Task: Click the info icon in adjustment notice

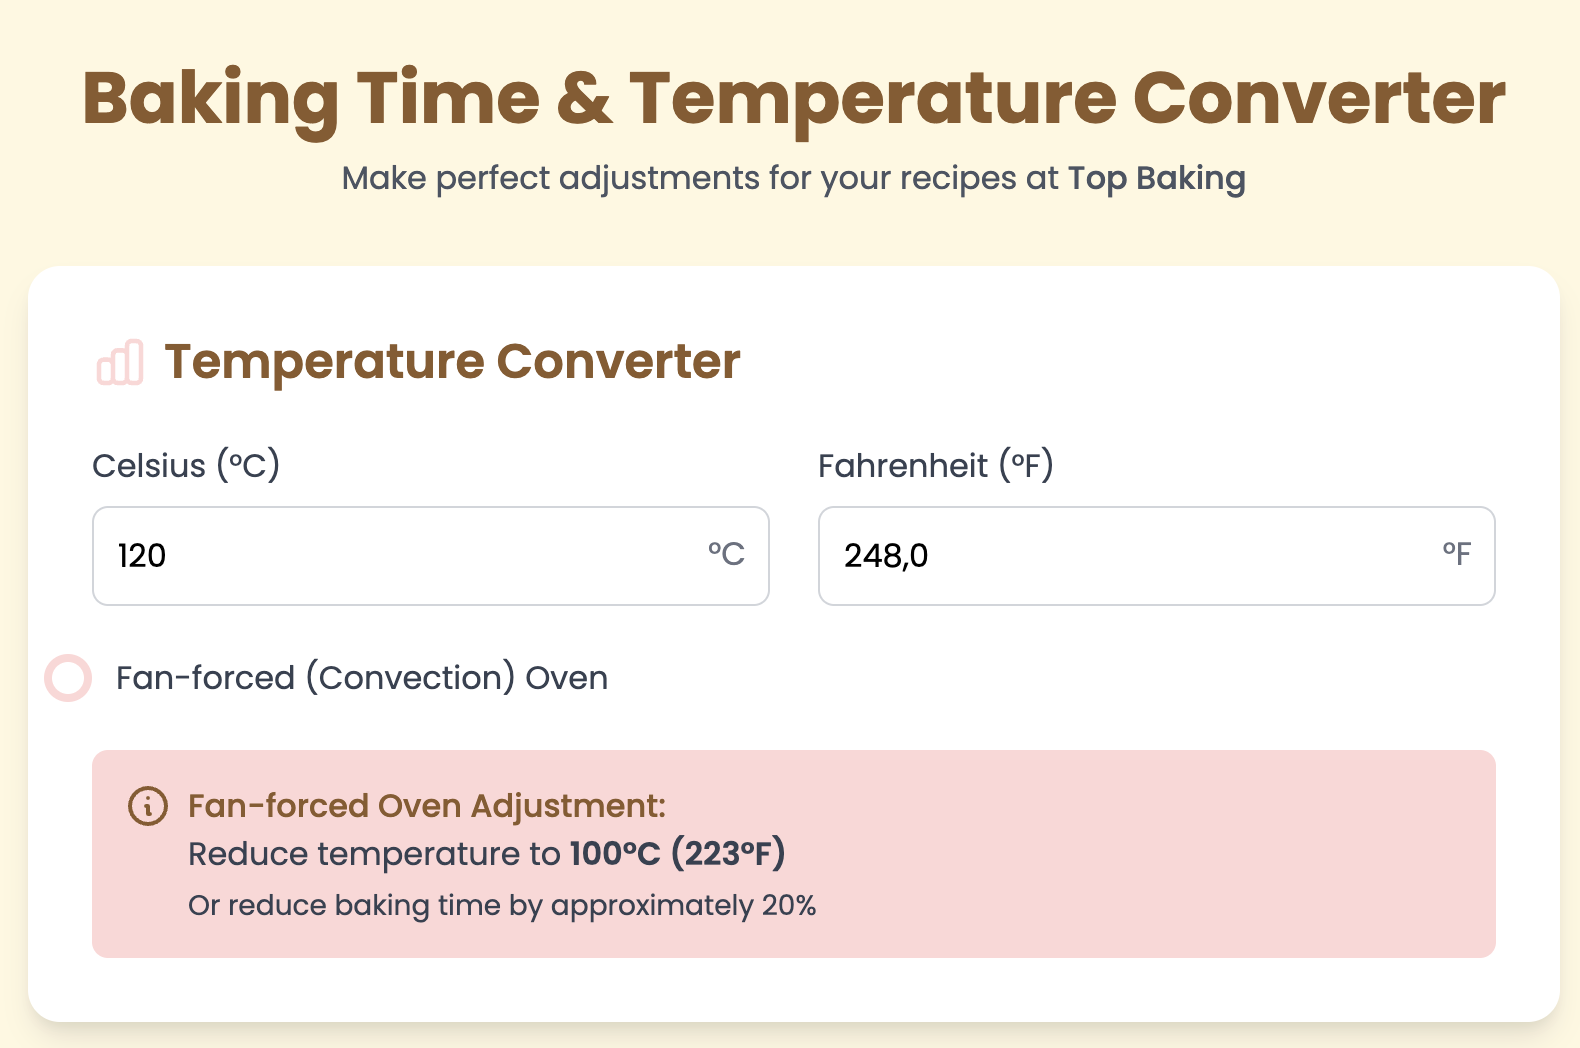Action: (148, 806)
